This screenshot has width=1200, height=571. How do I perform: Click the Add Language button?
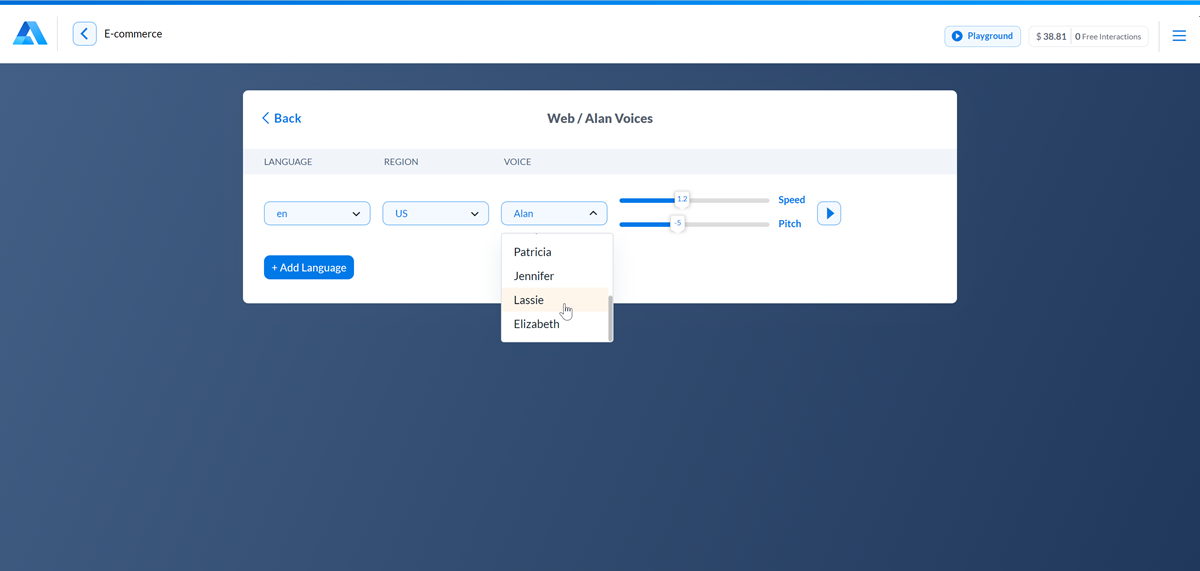(309, 268)
